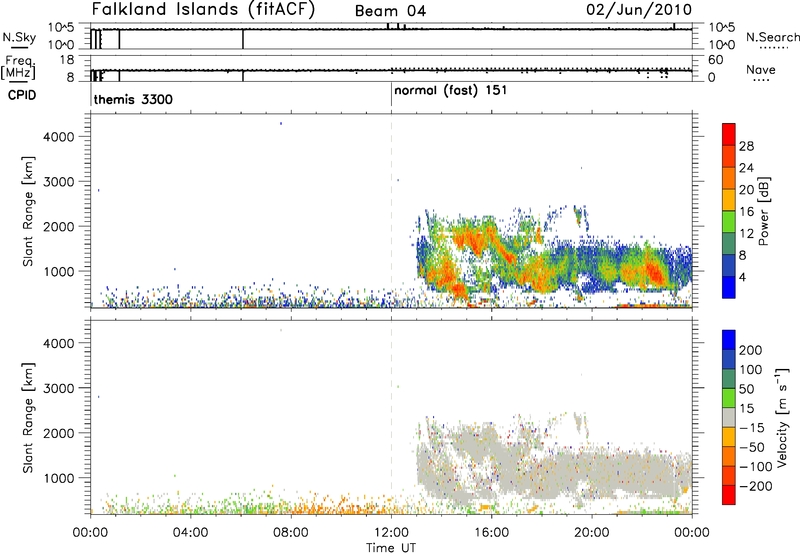The height and width of the screenshot is (554, 800).
Task: Click the '3000' tick on the power panel
Action: click(x=58, y=182)
